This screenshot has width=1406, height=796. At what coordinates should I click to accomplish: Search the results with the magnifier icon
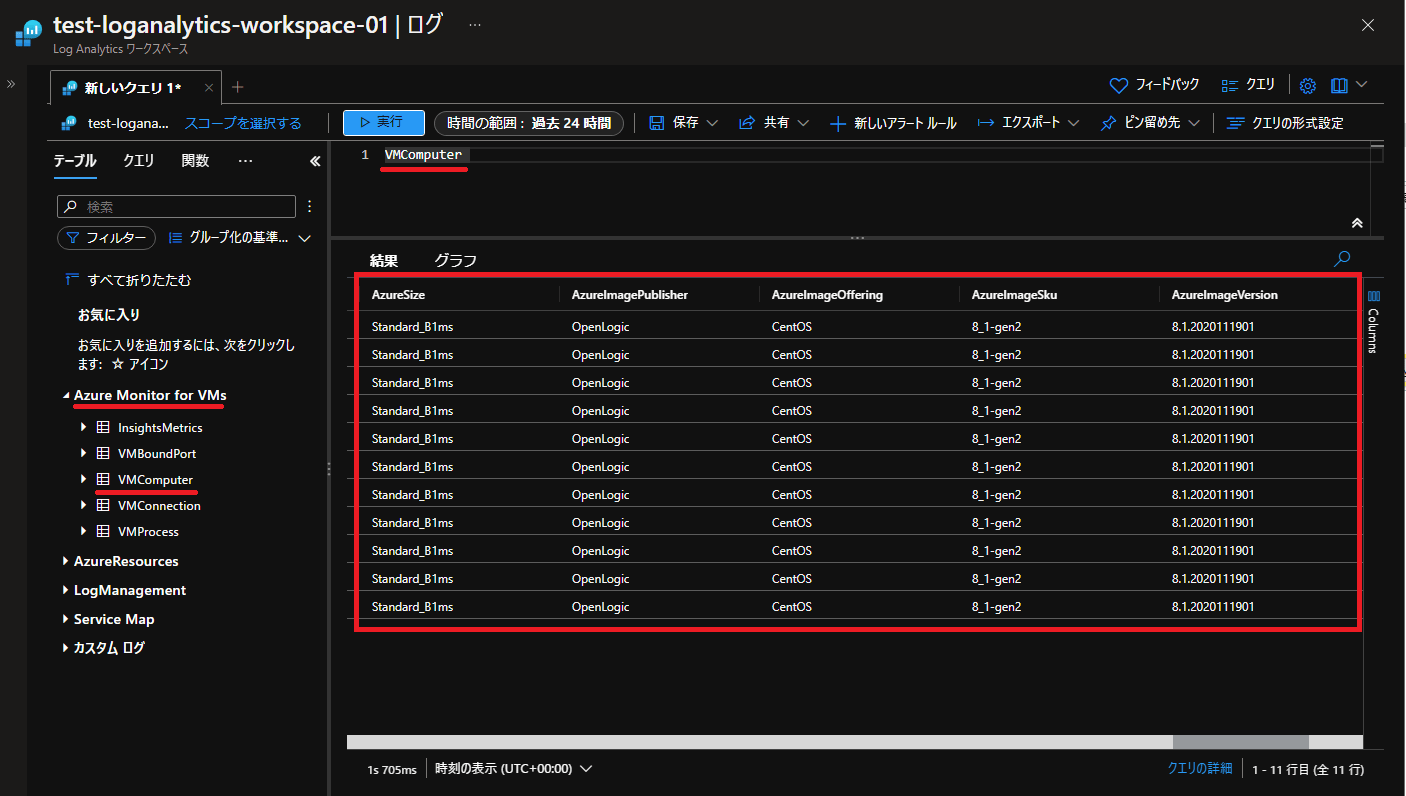[x=1343, y=259]
